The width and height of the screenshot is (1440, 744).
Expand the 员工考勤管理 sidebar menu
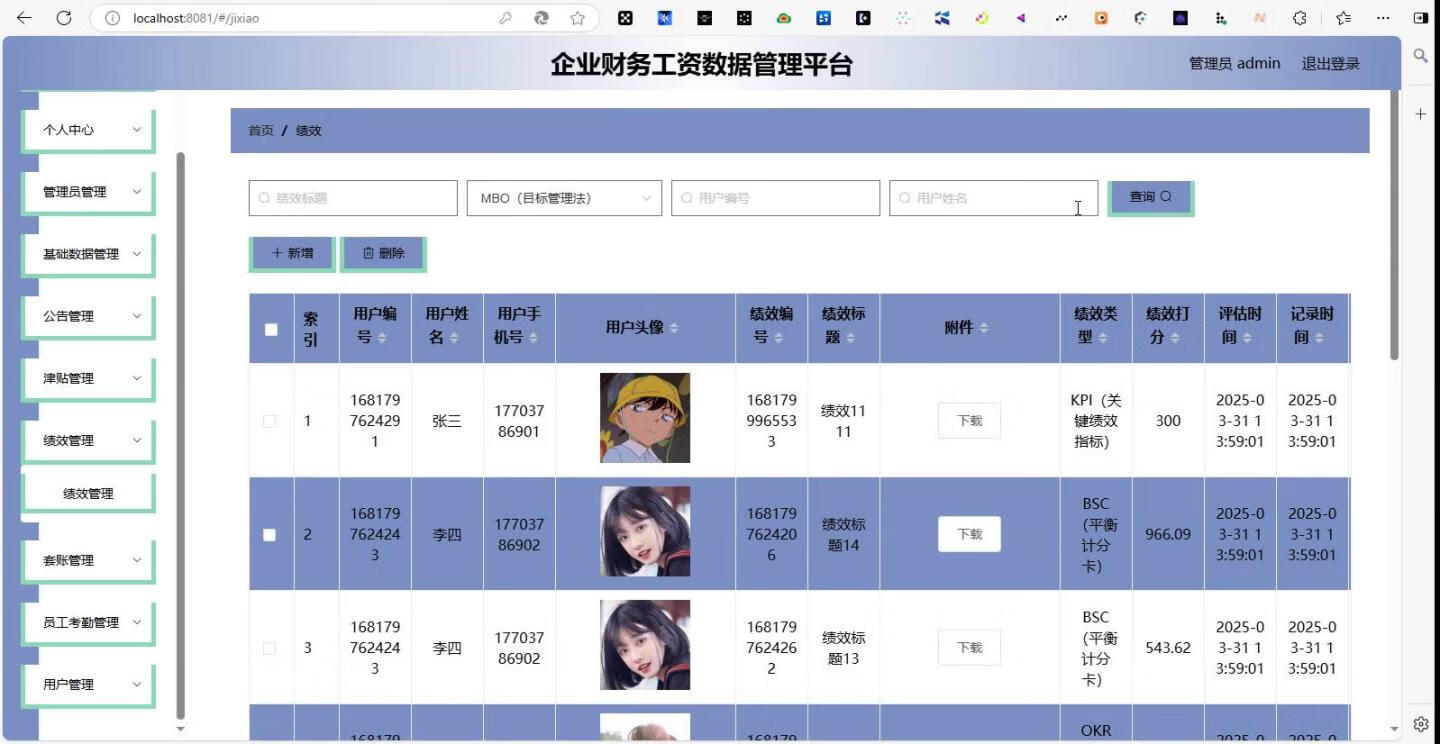[88, 622]
